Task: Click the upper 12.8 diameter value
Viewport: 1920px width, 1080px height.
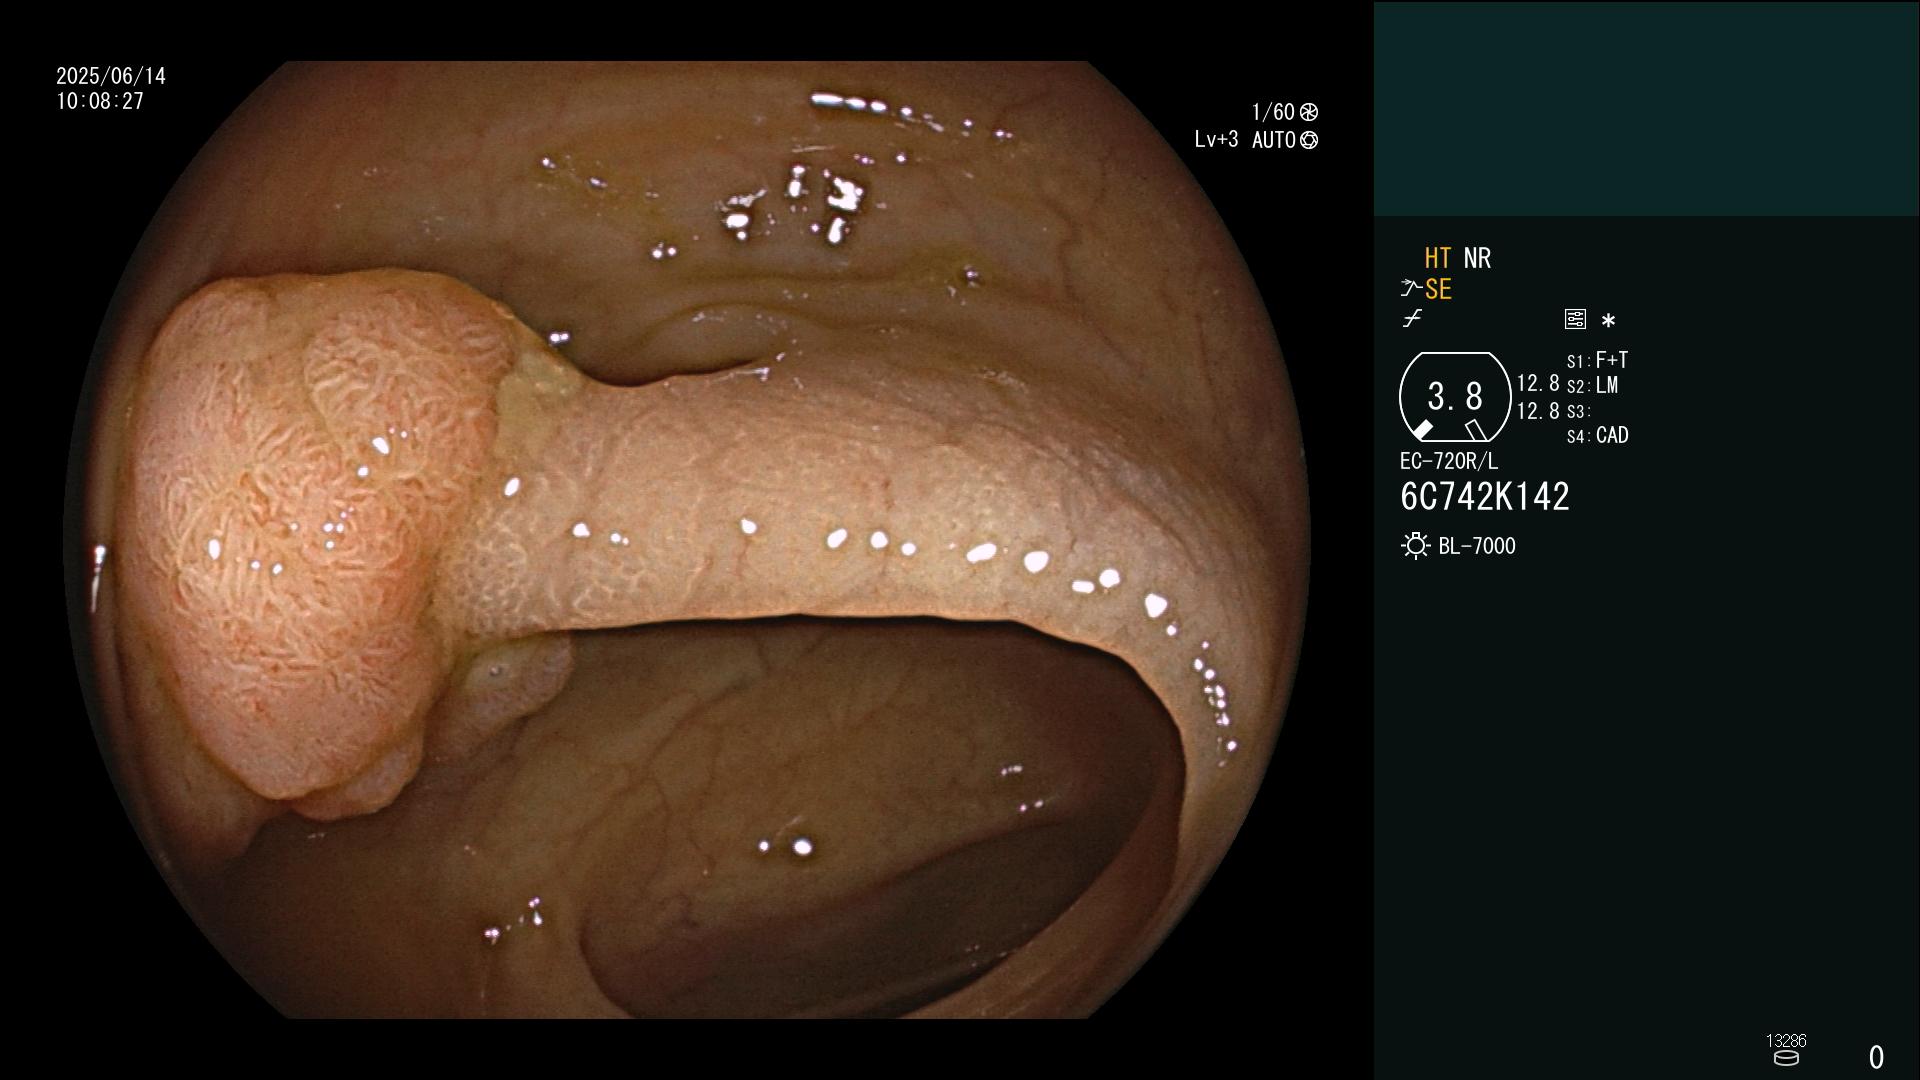Action: [x=1538, y=383]
